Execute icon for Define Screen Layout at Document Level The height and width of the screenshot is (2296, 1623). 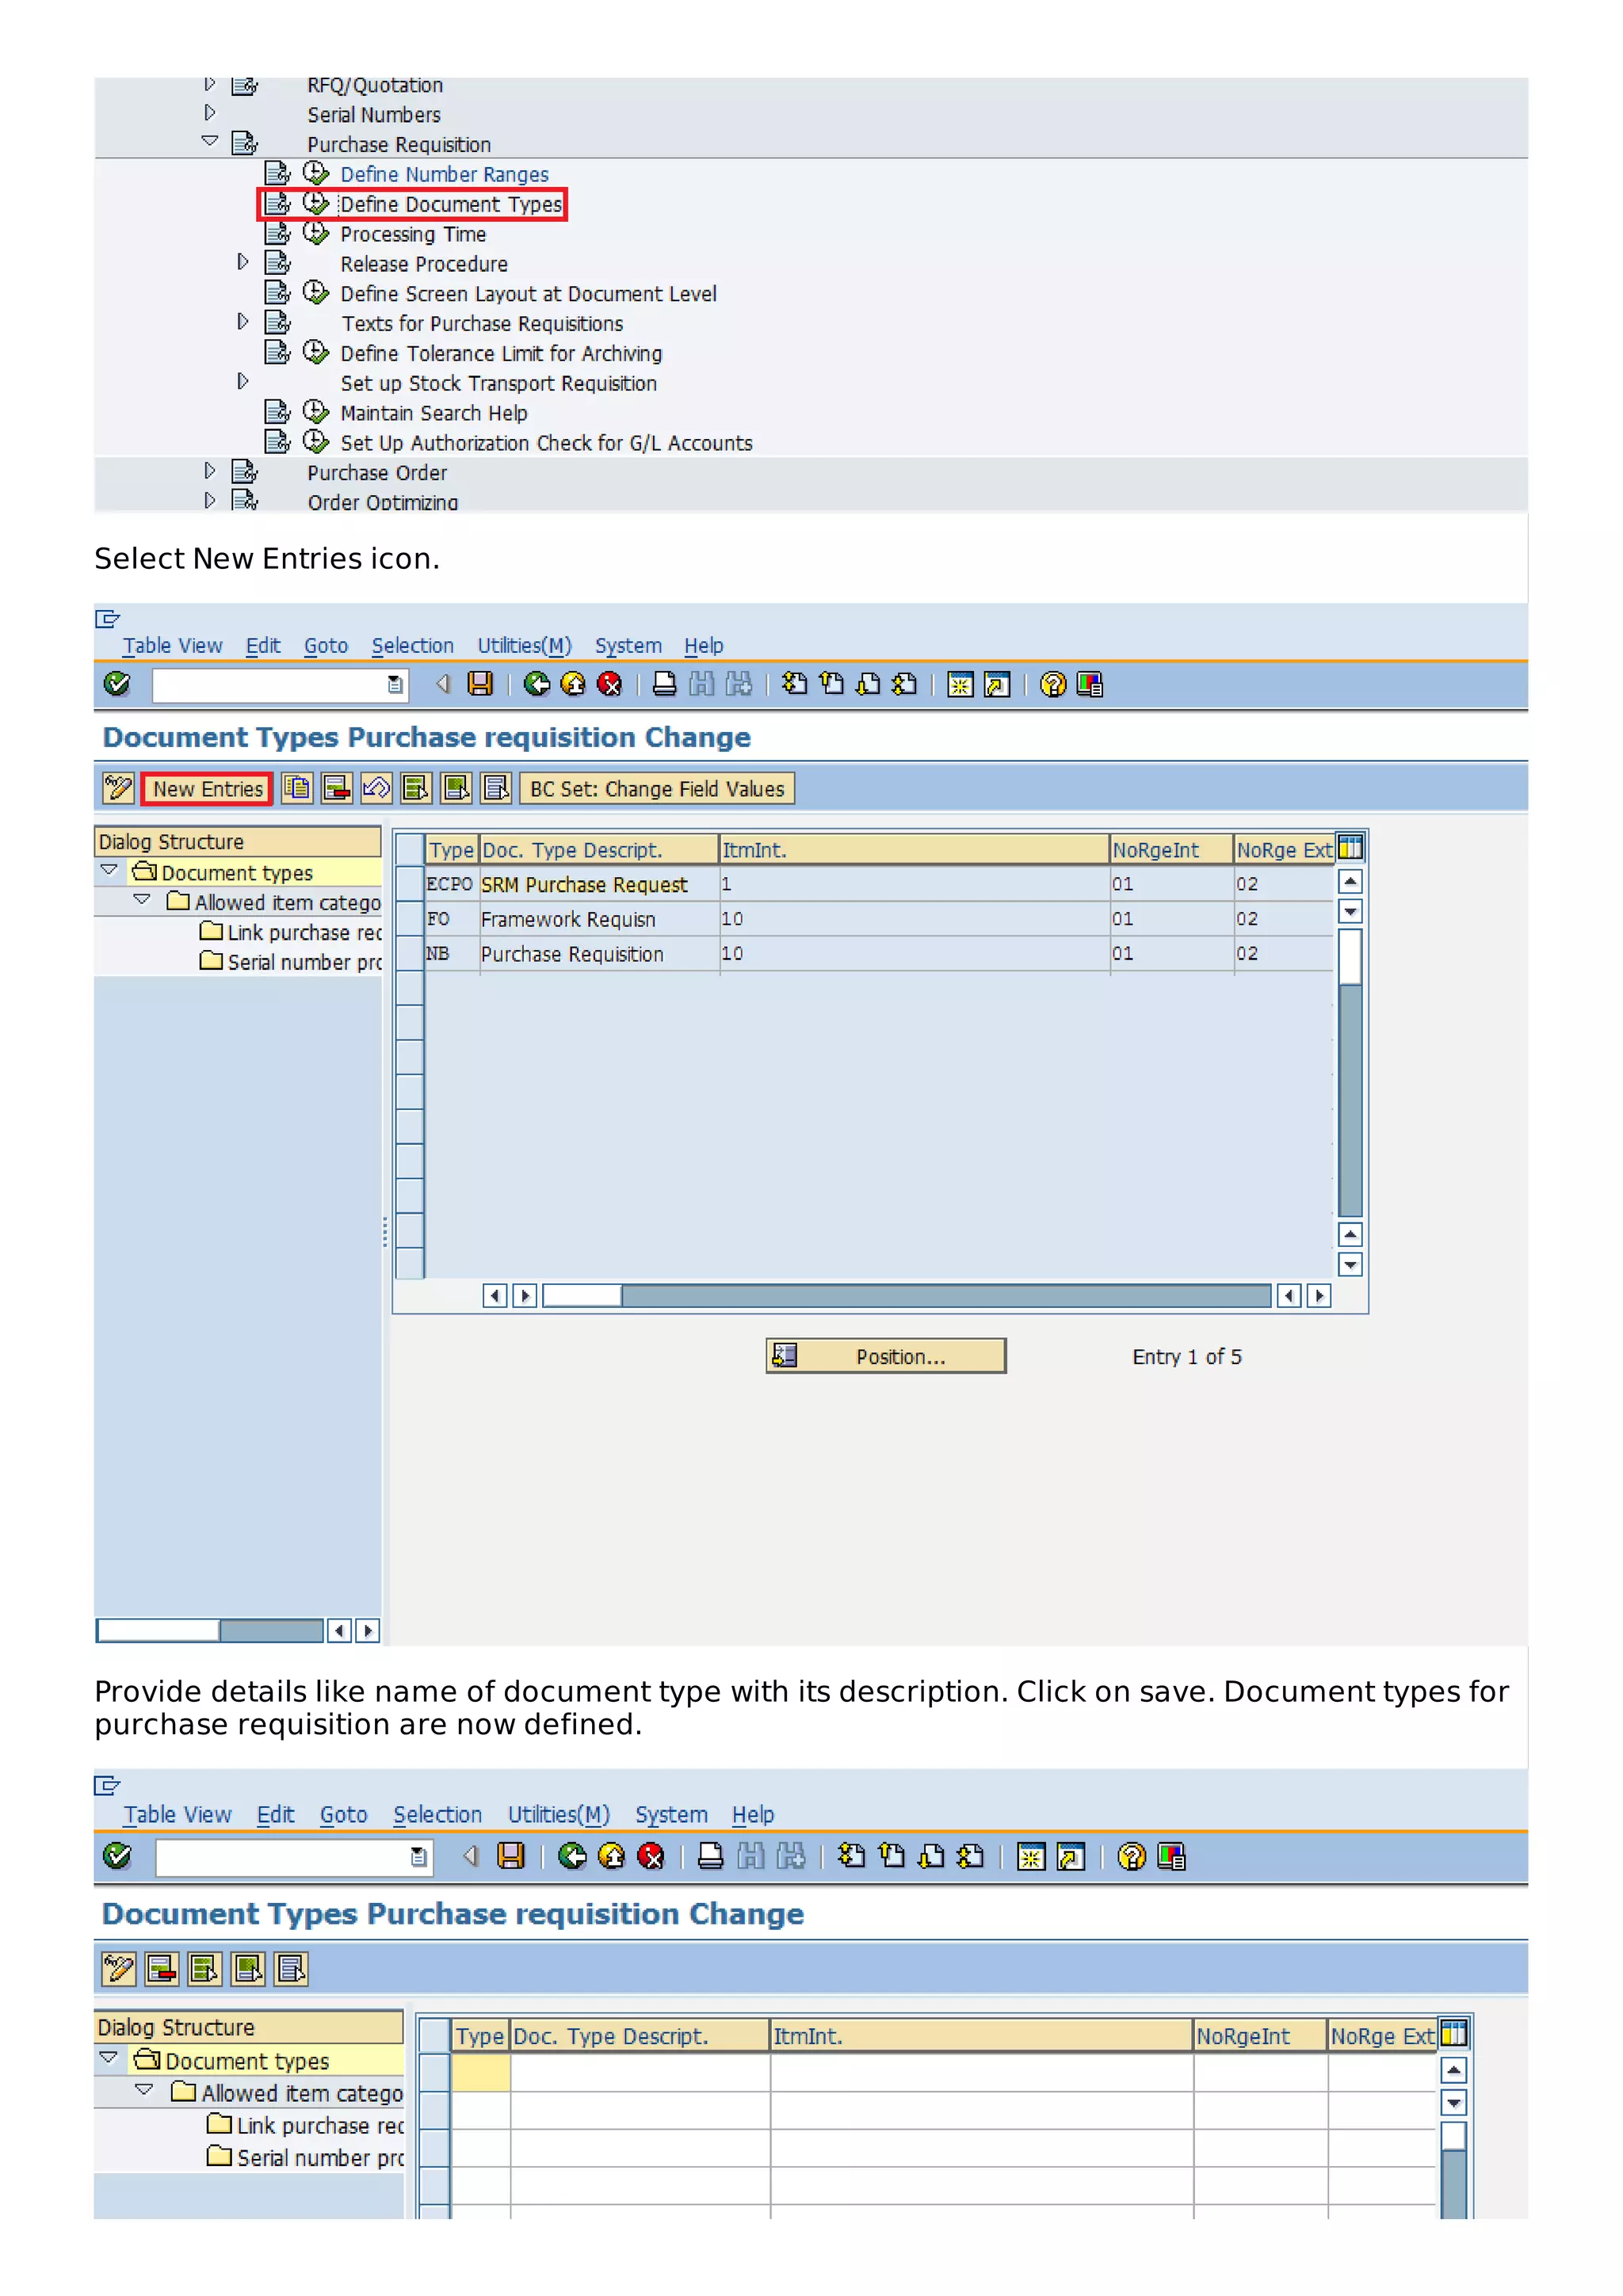click(x=316, y=293)
